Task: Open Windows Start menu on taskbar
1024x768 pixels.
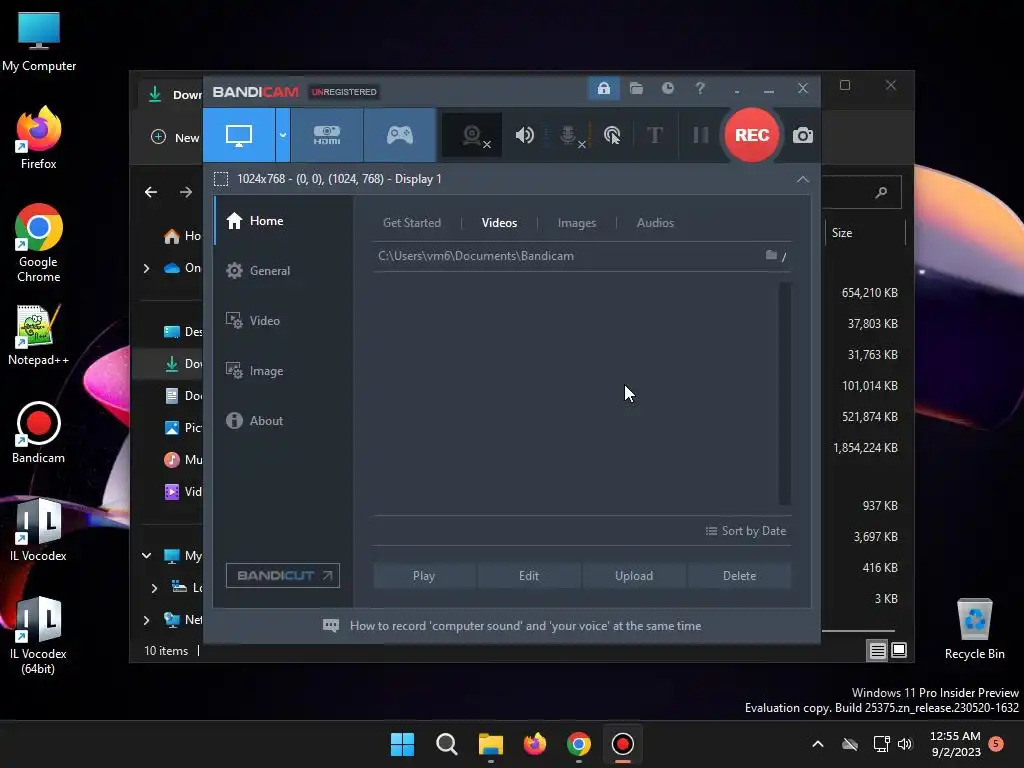Action: pos(402,744)
